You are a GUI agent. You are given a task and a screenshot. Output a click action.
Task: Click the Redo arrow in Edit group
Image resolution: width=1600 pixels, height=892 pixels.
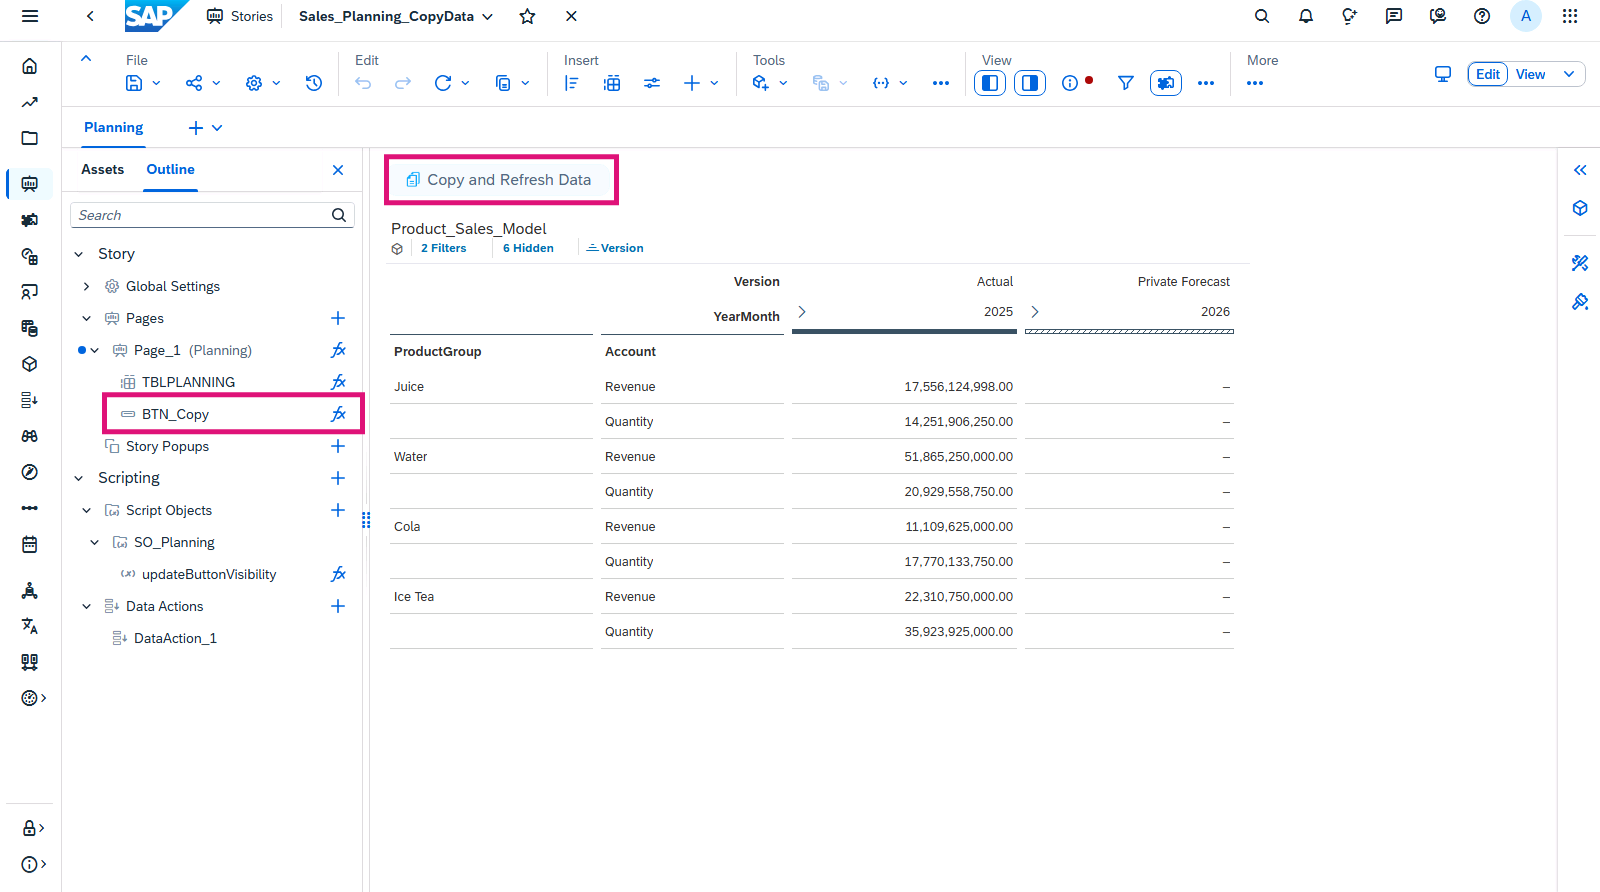click(x=403, y=83)
